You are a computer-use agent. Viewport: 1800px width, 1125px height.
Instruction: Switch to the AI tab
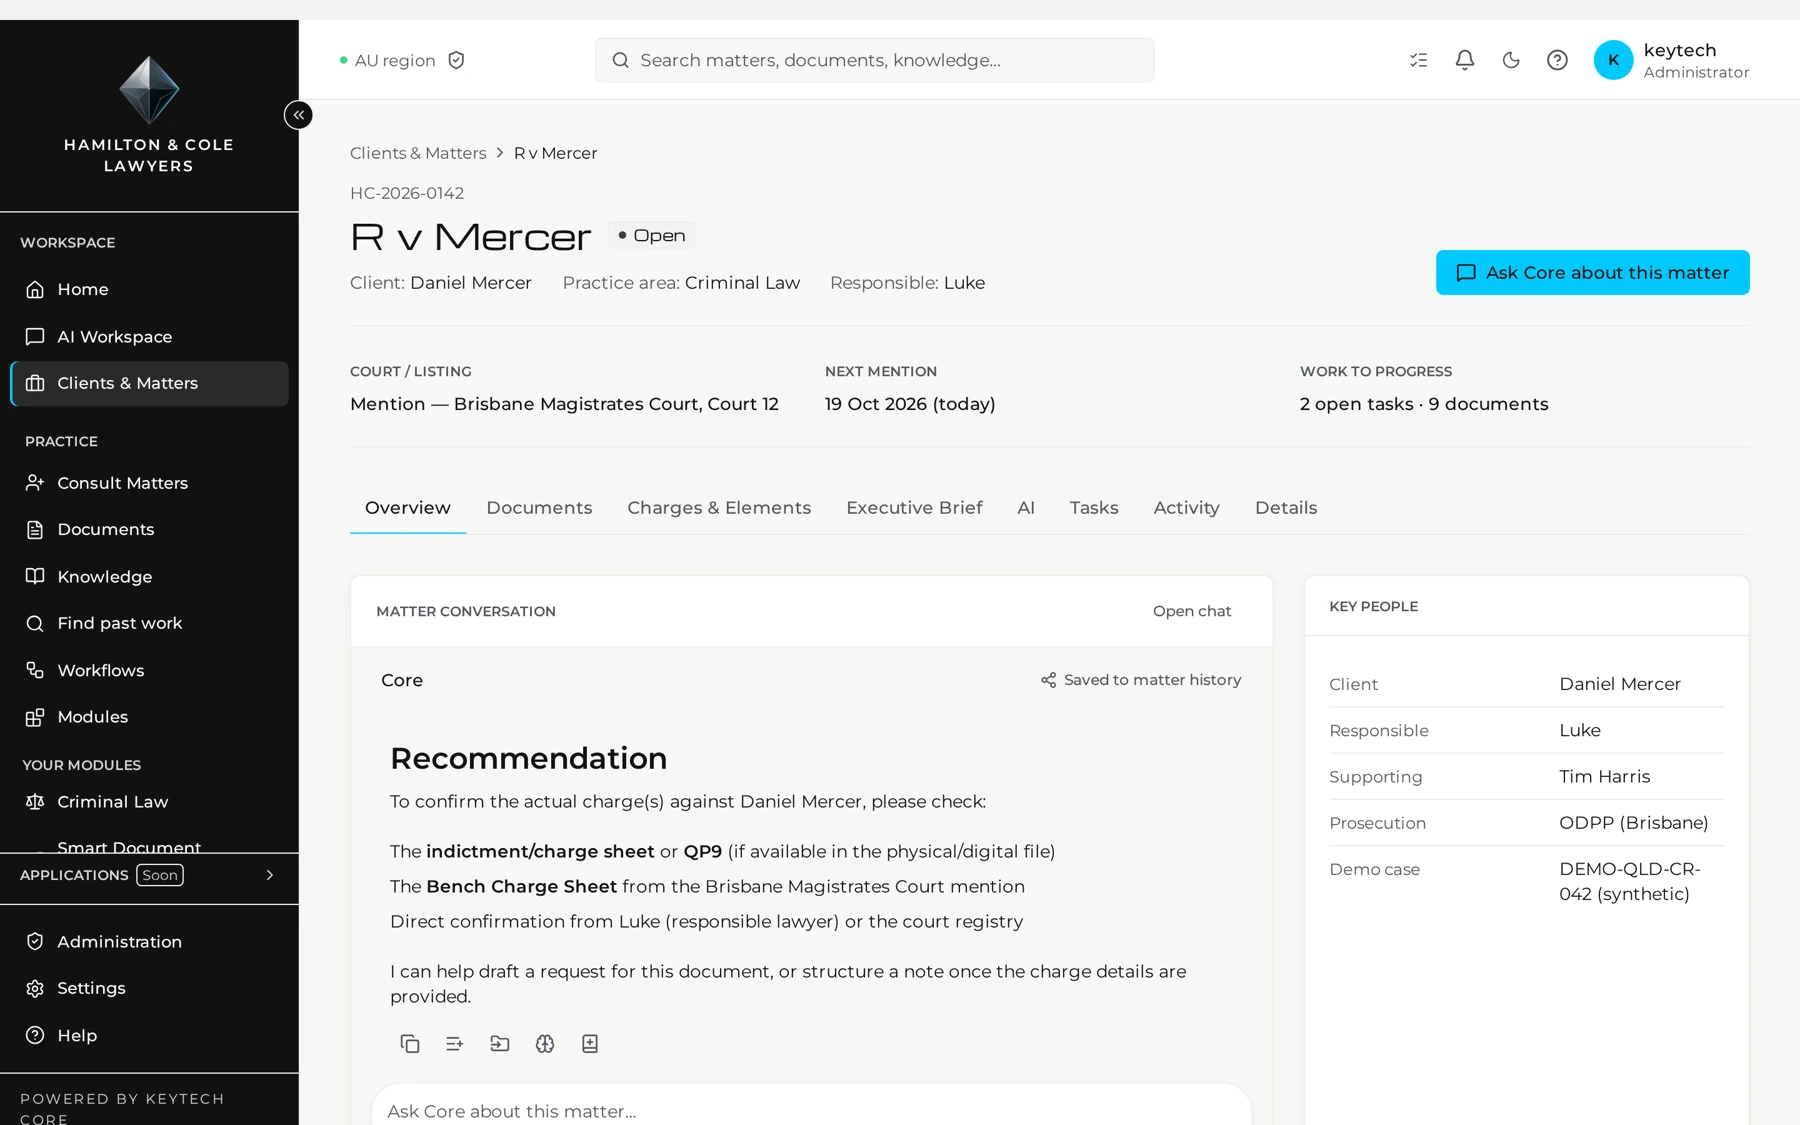click(1026, 508)
